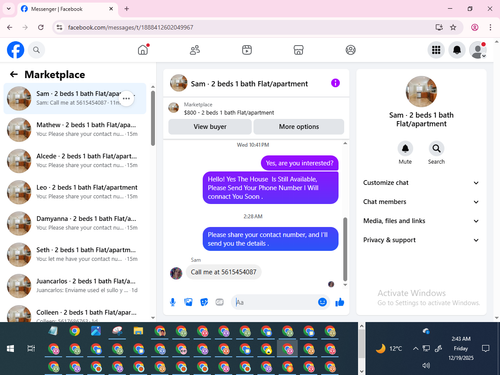Viewport: 500px width, 375px height.
Task: Open Alcede's 2 beds 1 bath conversation
Action: 75,161
